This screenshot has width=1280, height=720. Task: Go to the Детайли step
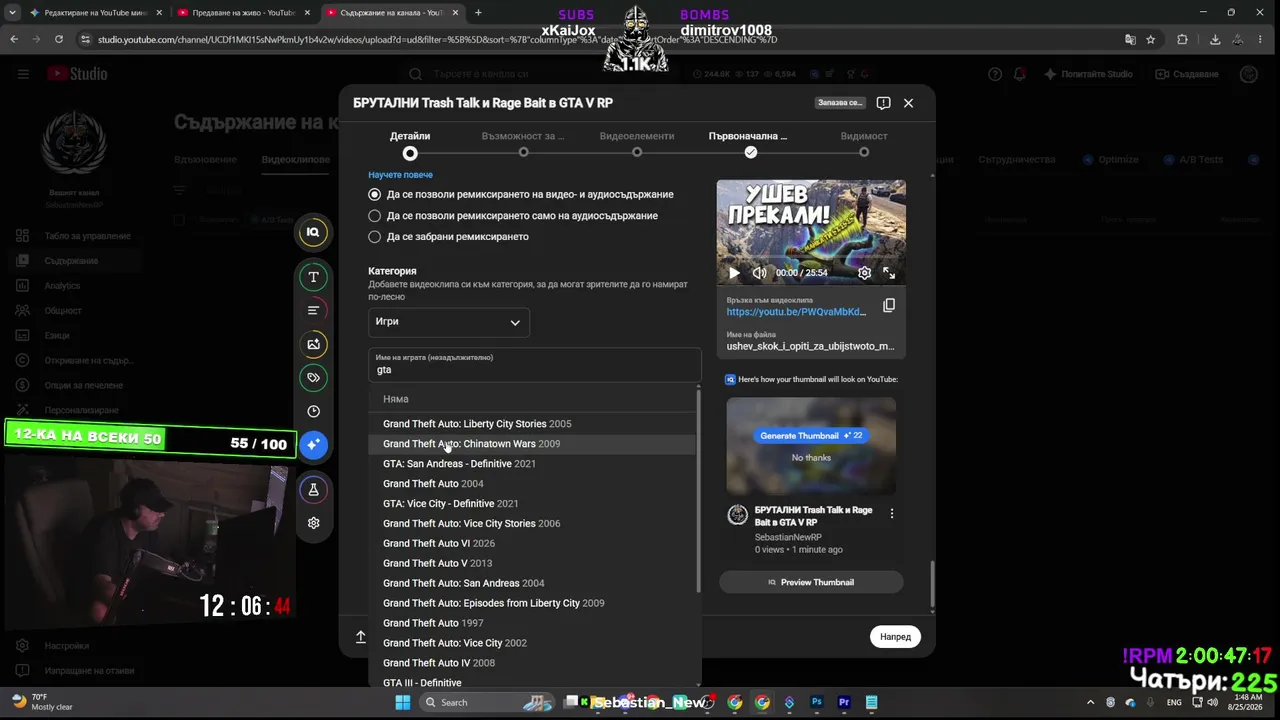point(410,144)
